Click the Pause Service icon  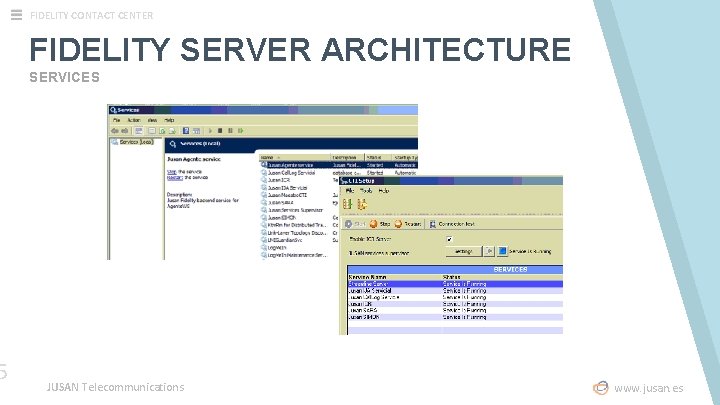click(230, 131)
